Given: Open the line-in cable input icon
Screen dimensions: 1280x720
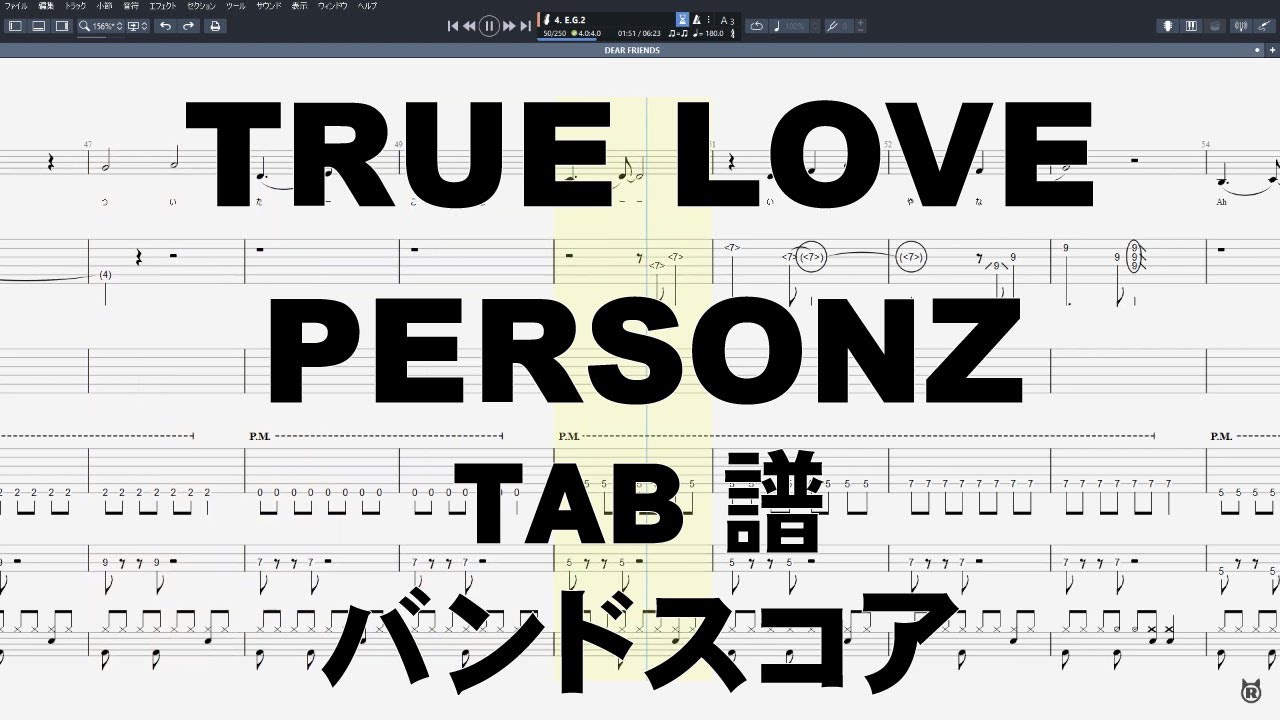Looking at the screenshot, I should 1266,26.
